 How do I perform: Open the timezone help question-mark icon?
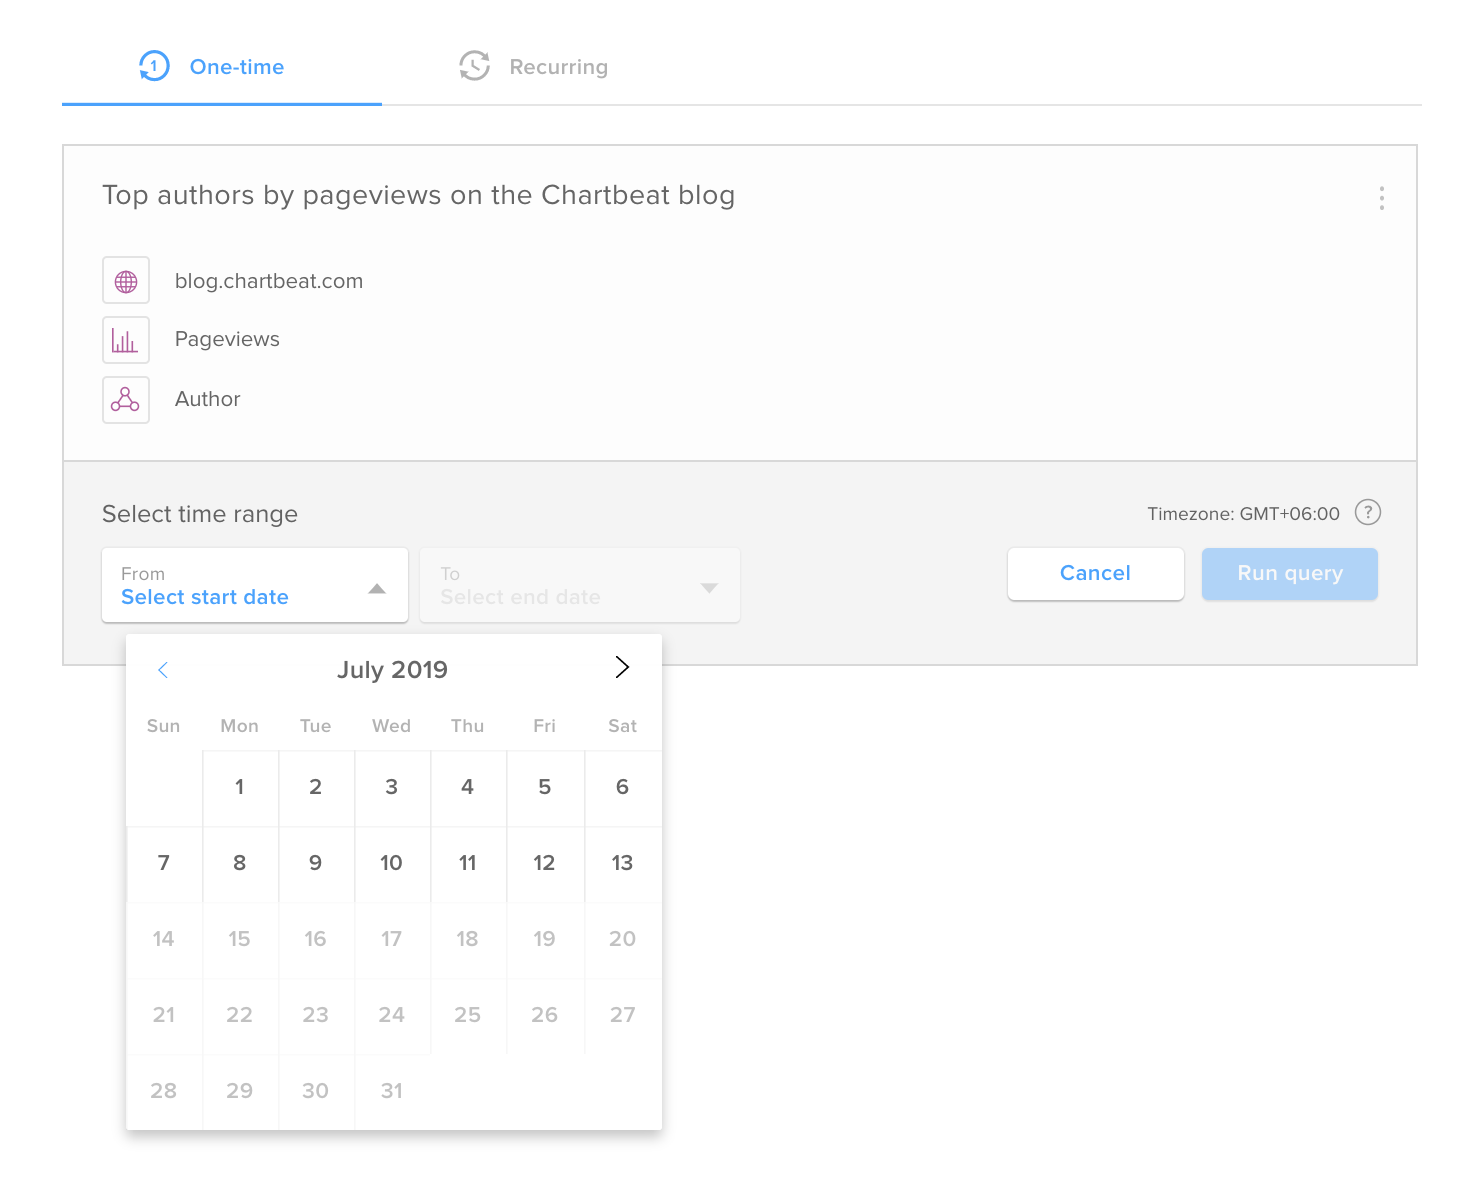1367,513
